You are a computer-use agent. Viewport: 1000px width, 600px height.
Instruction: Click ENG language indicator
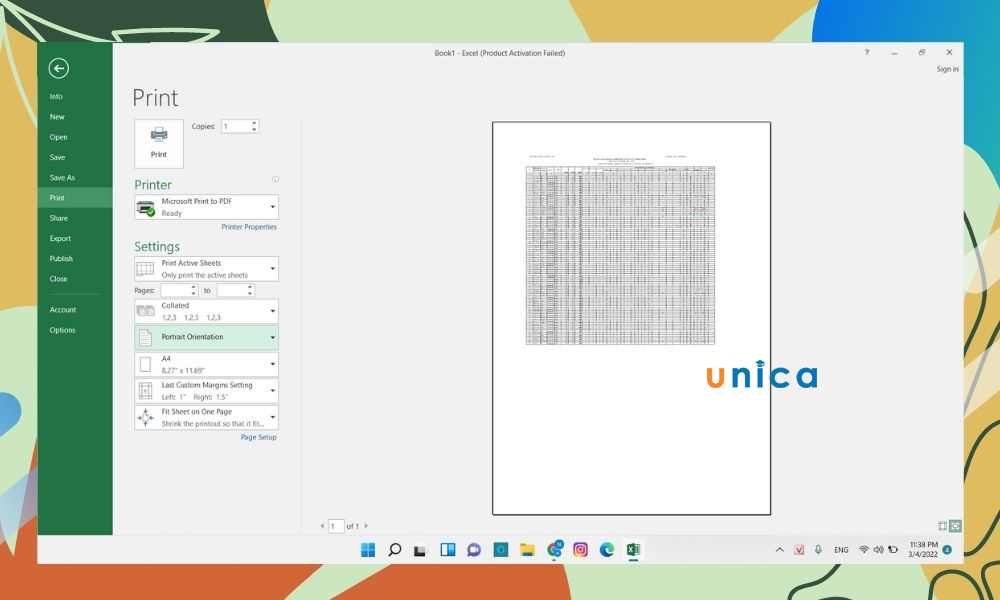pos(841,550)
